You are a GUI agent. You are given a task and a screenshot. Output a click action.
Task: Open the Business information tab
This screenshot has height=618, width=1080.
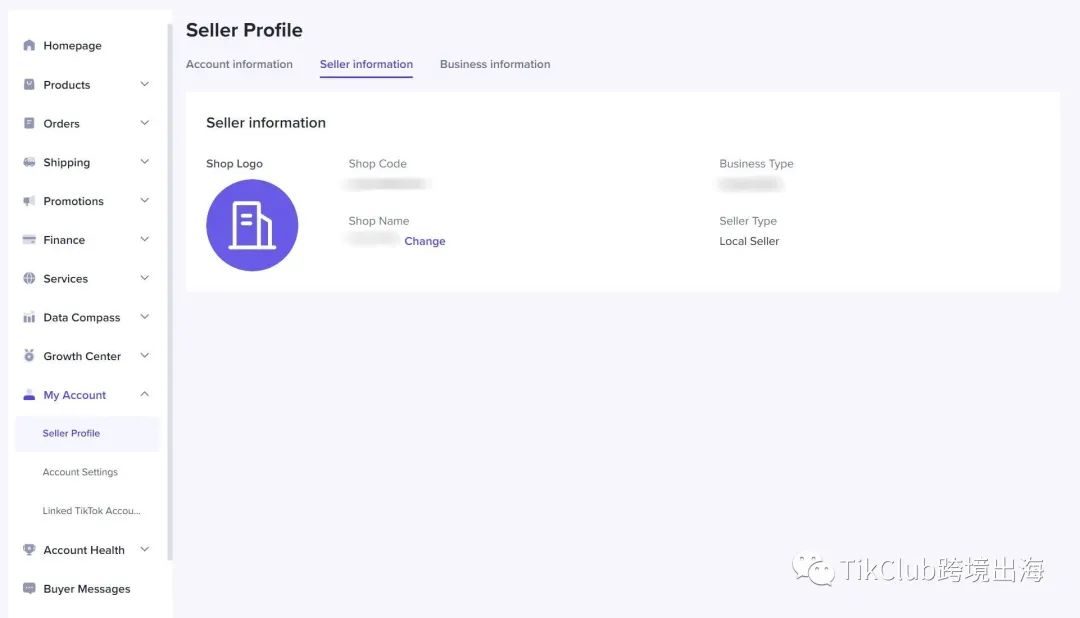tap(495, 64)
